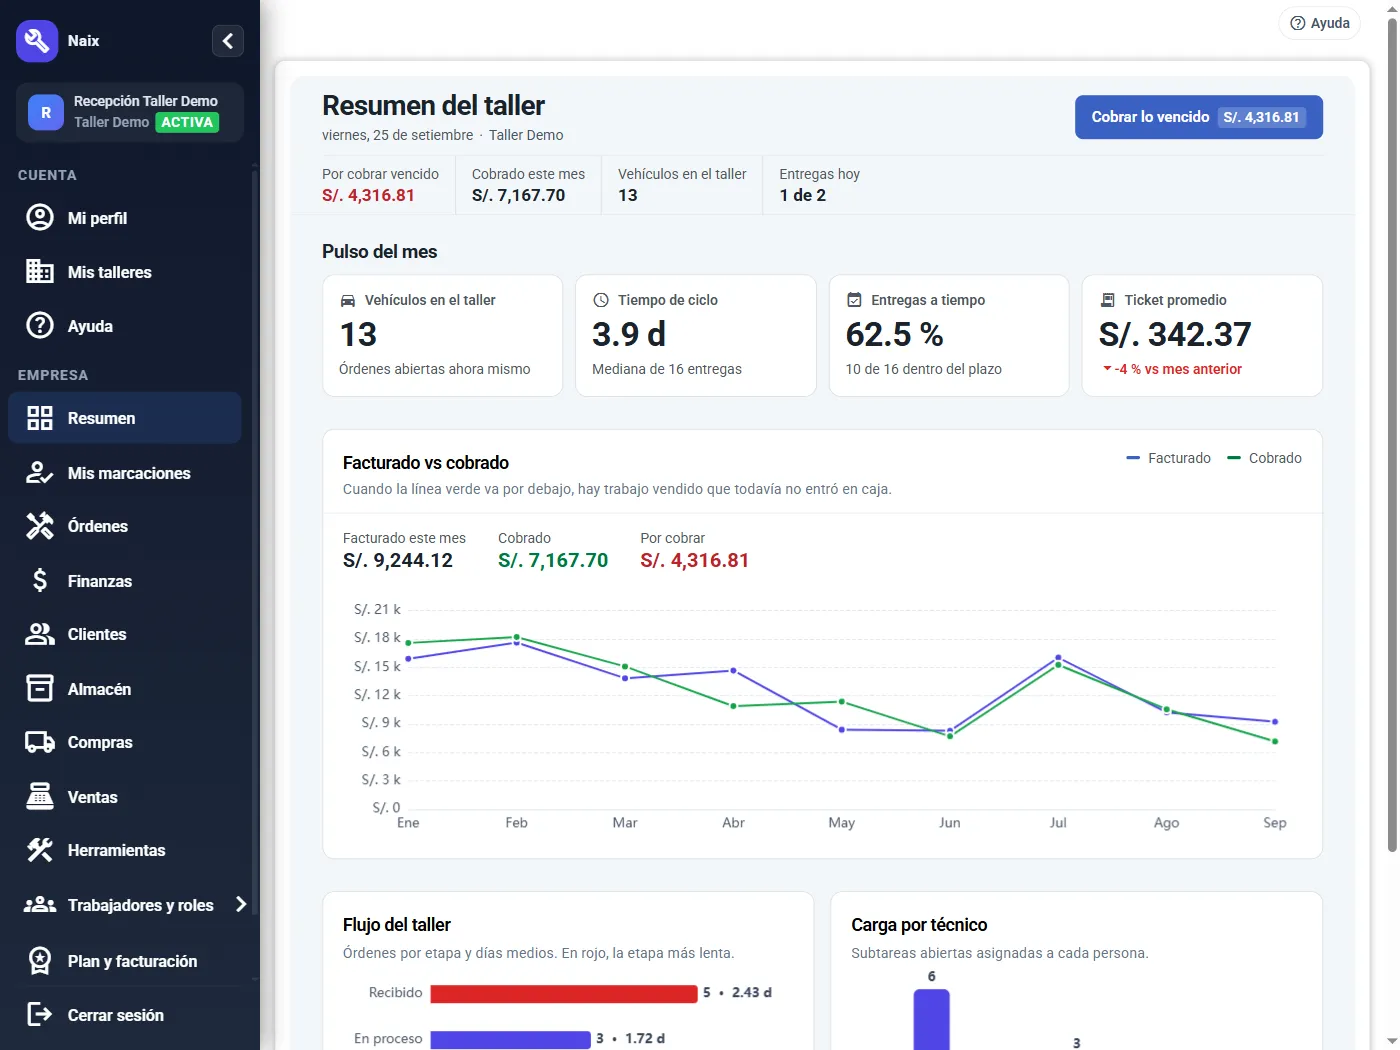The height and width of the screenshot is (1050, 1400).
Task: Click the red Recibido bar in Flujo del taller
Action: pos(564,993)
